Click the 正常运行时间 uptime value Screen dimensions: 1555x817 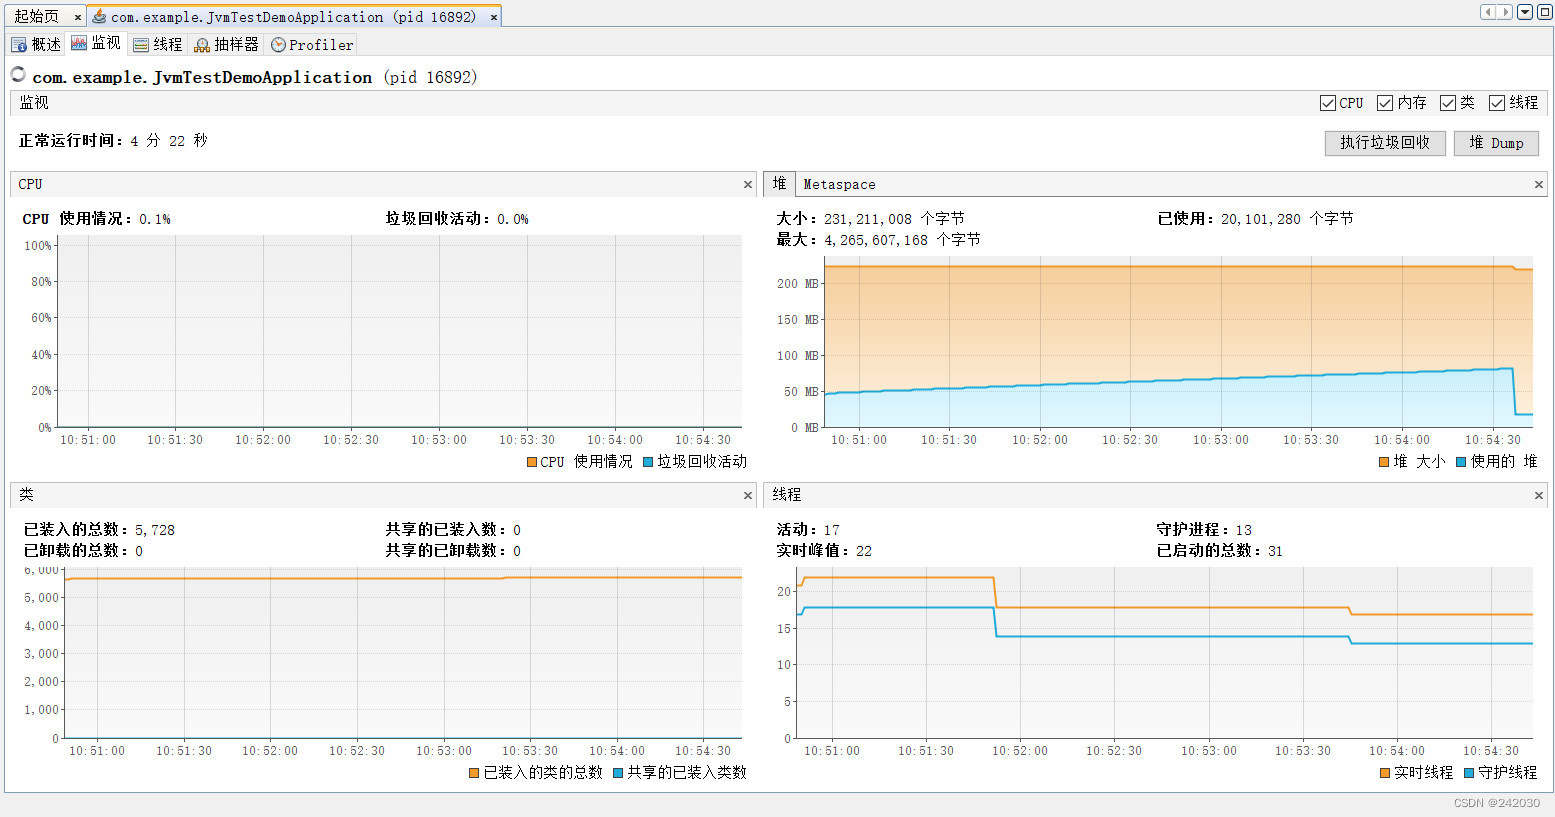168,141
